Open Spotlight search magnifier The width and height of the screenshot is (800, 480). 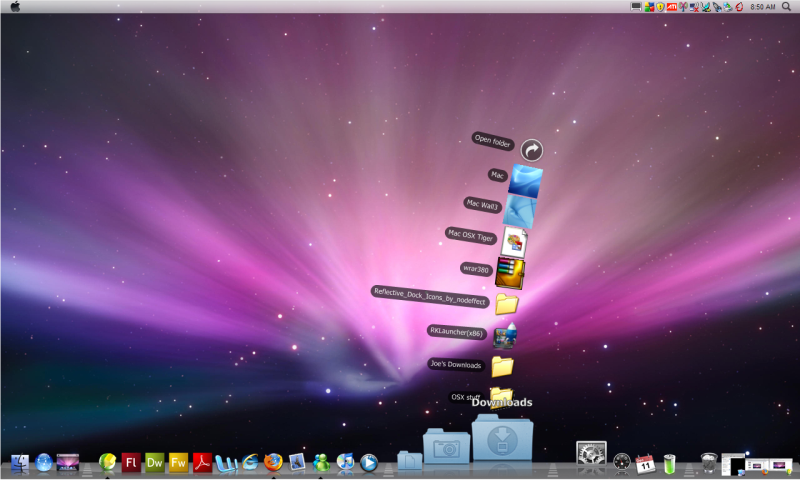point(787,7)
